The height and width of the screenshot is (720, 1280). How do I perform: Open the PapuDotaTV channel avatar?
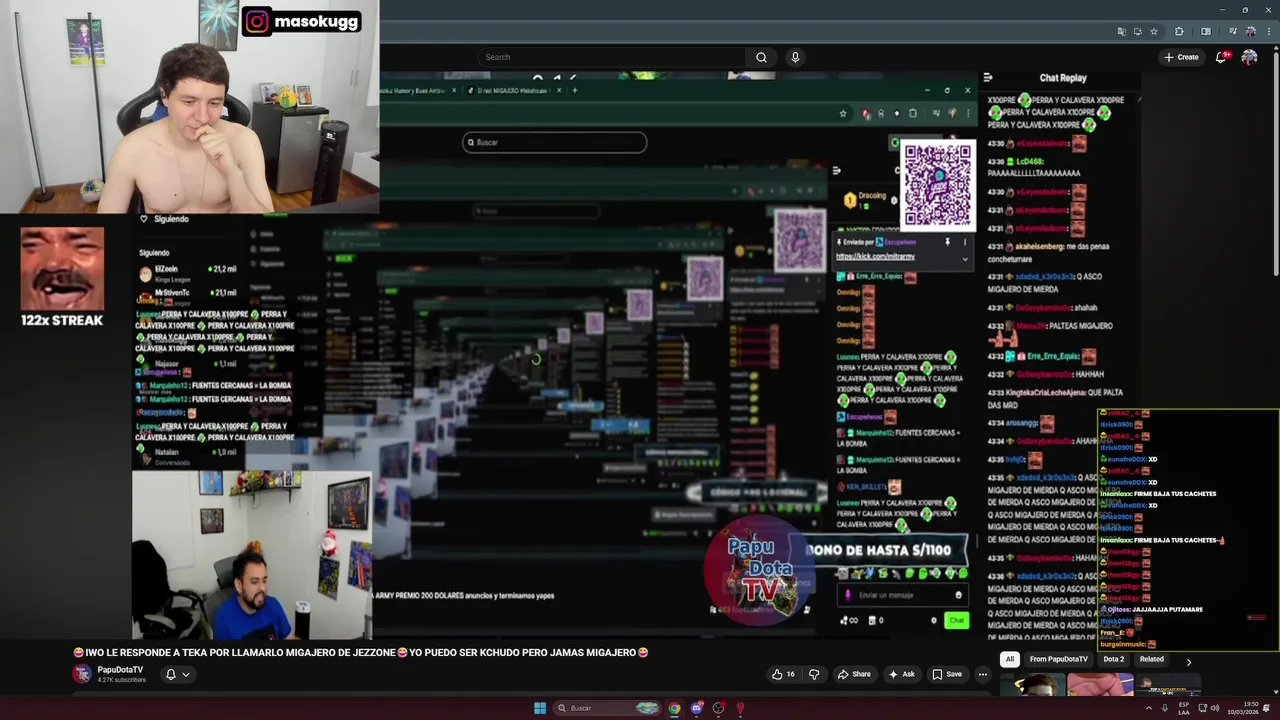[82, 674]
